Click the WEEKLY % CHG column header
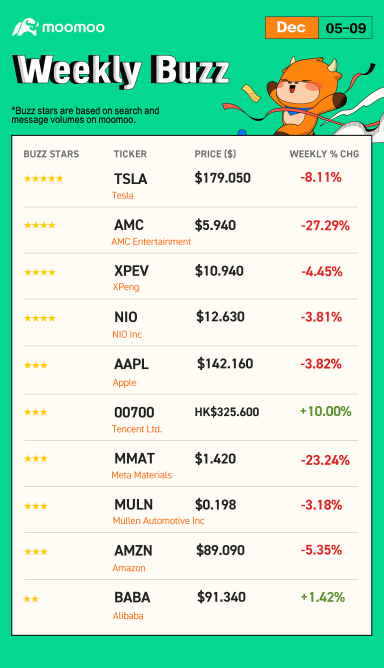Screen dimensions: 384x668 [x=324, y=154]
